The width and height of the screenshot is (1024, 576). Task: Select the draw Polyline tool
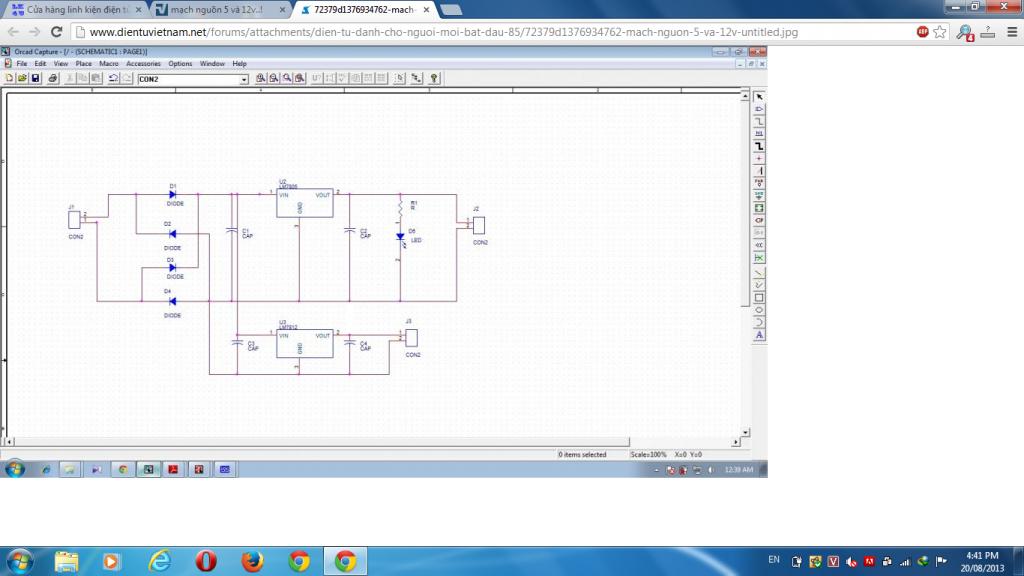click(759, 285)
